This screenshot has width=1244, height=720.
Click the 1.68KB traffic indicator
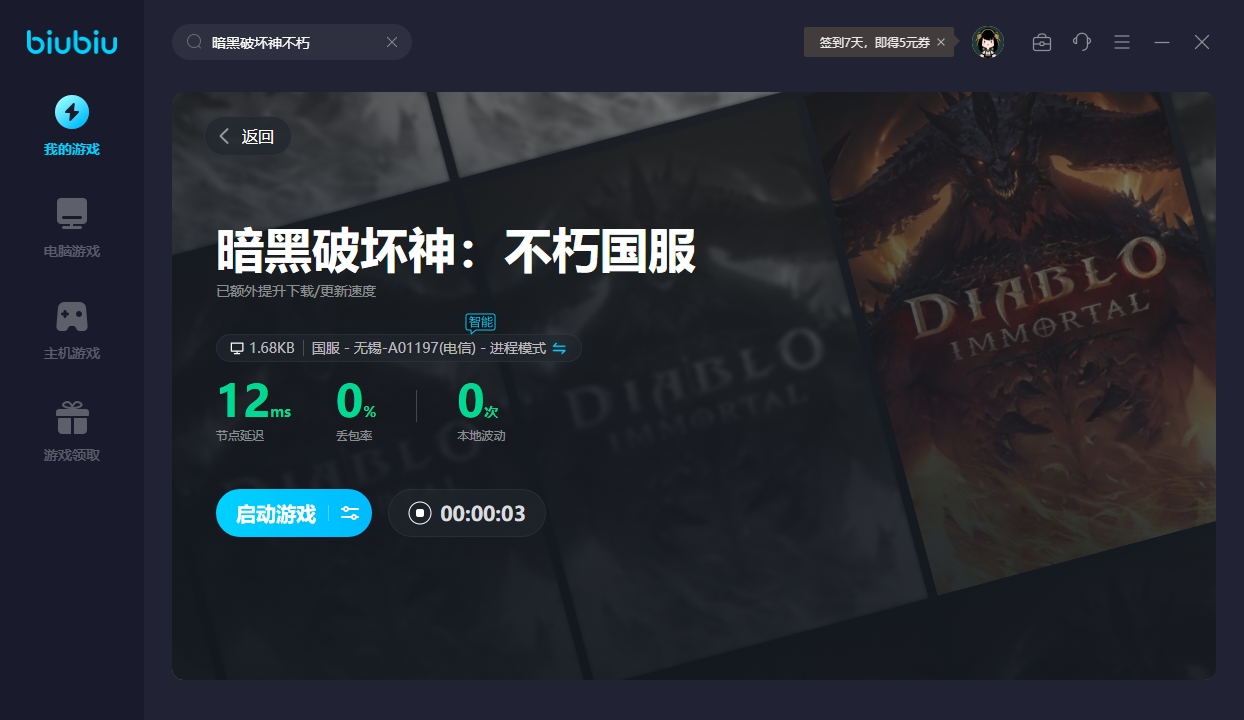[262, 348]
